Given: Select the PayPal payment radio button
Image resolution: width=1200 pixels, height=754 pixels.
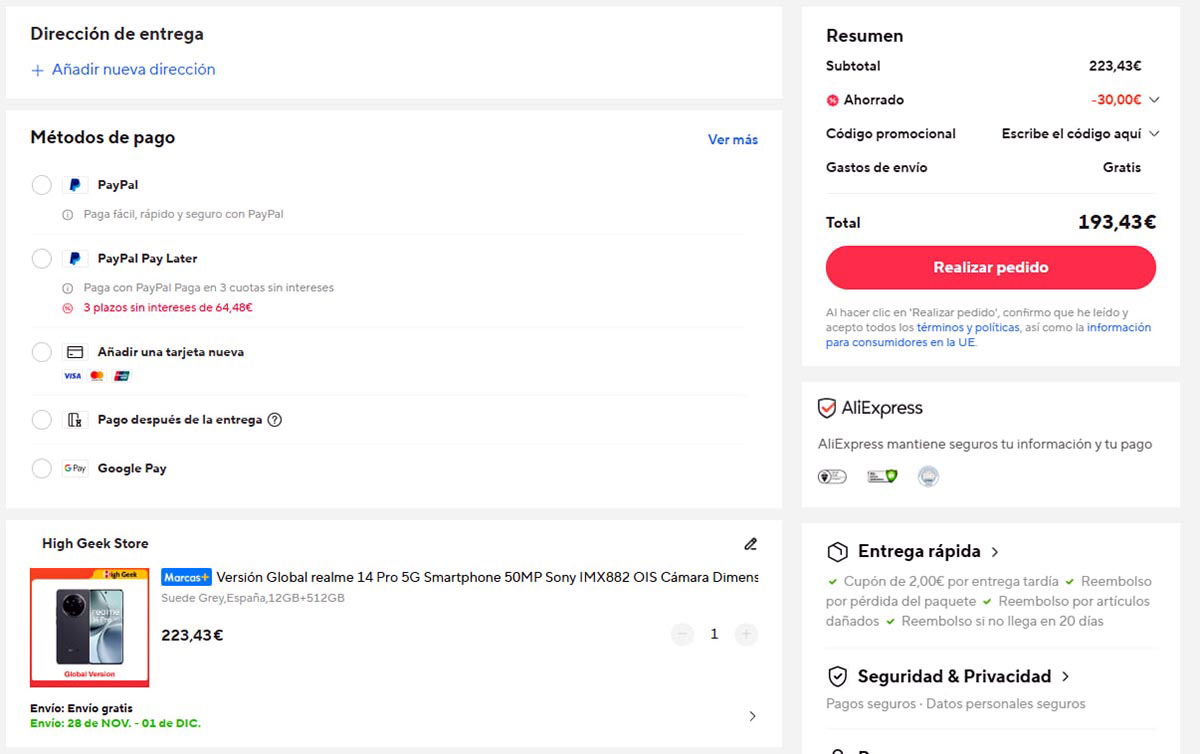Looking at the screenshot, I should [41, 184].
